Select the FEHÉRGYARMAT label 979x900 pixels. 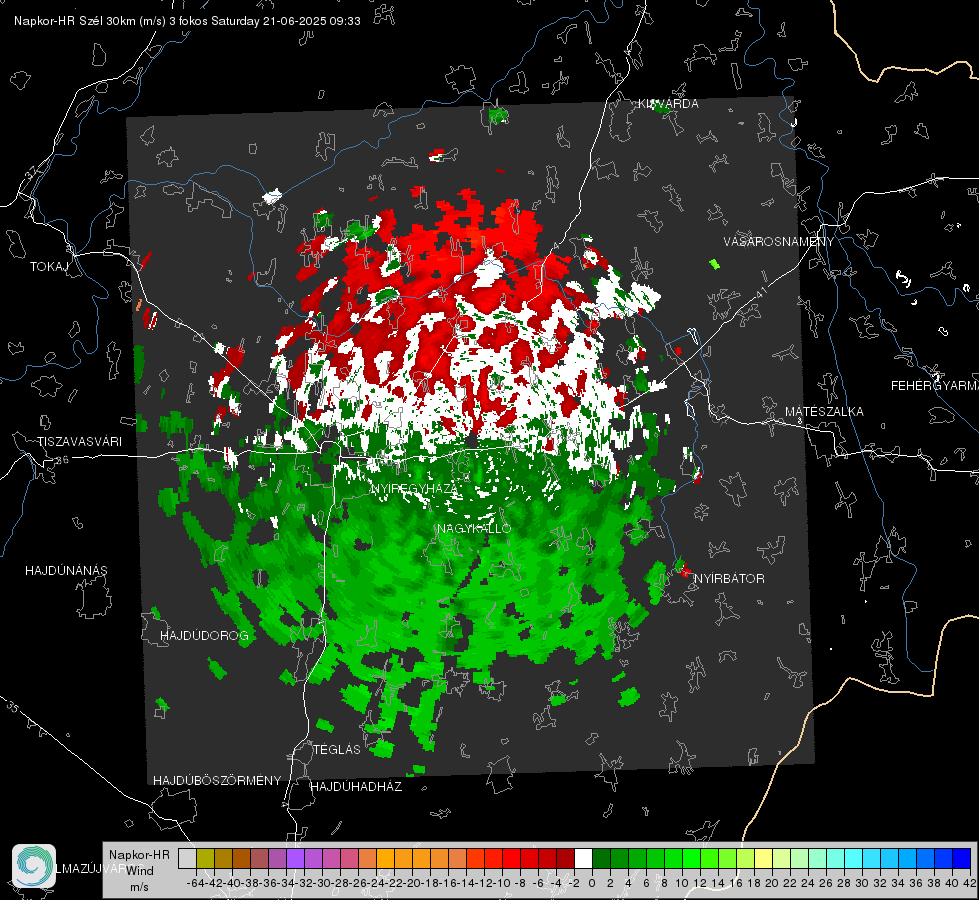[x=935, y=386]
